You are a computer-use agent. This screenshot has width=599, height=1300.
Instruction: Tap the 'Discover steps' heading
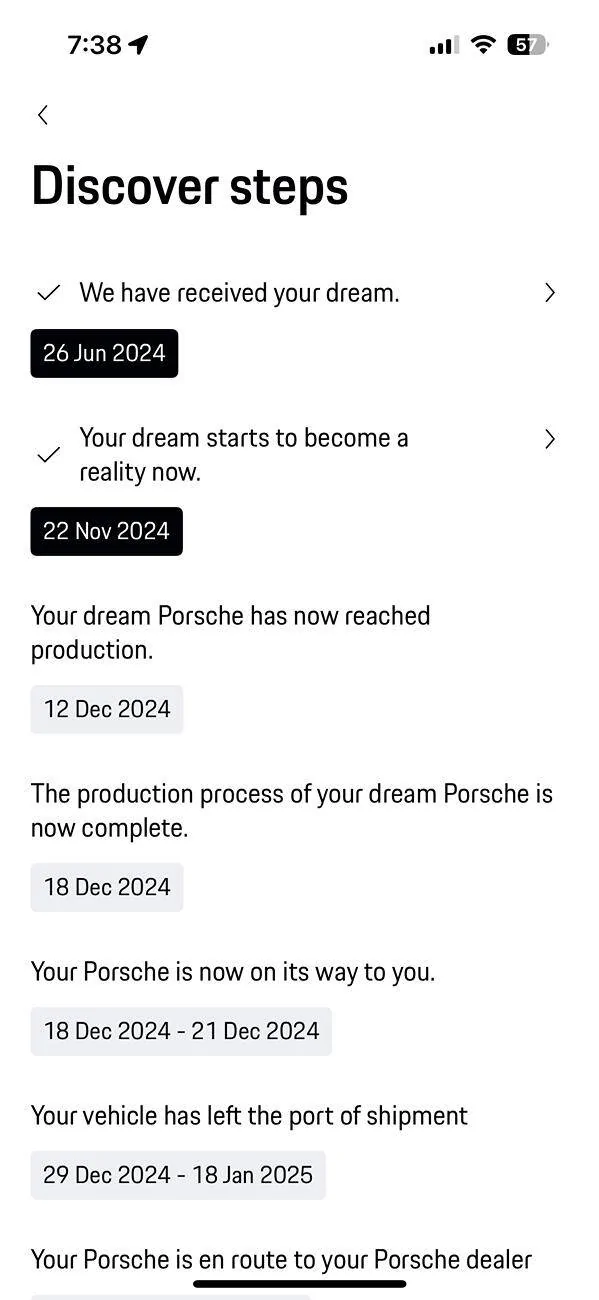click(x=190, y=187)
